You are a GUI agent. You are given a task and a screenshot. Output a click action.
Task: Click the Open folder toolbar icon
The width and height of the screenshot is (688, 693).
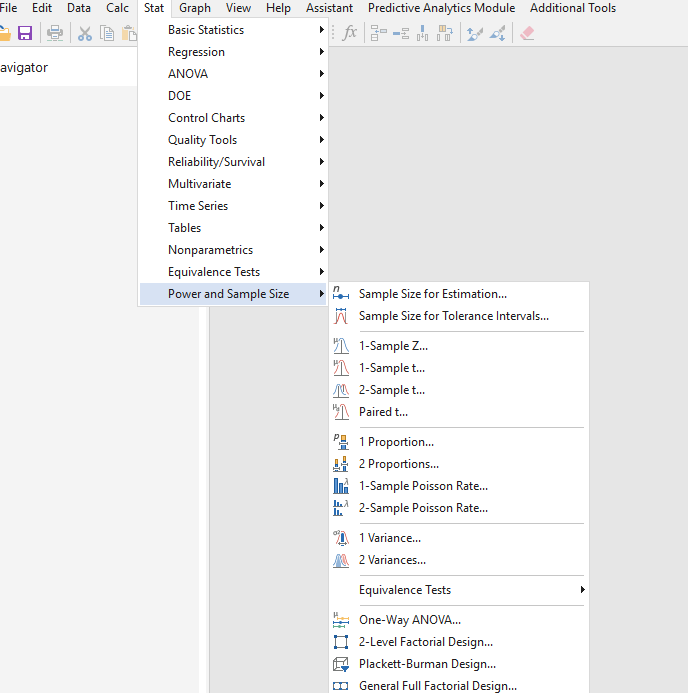click(x=4, y=33)
